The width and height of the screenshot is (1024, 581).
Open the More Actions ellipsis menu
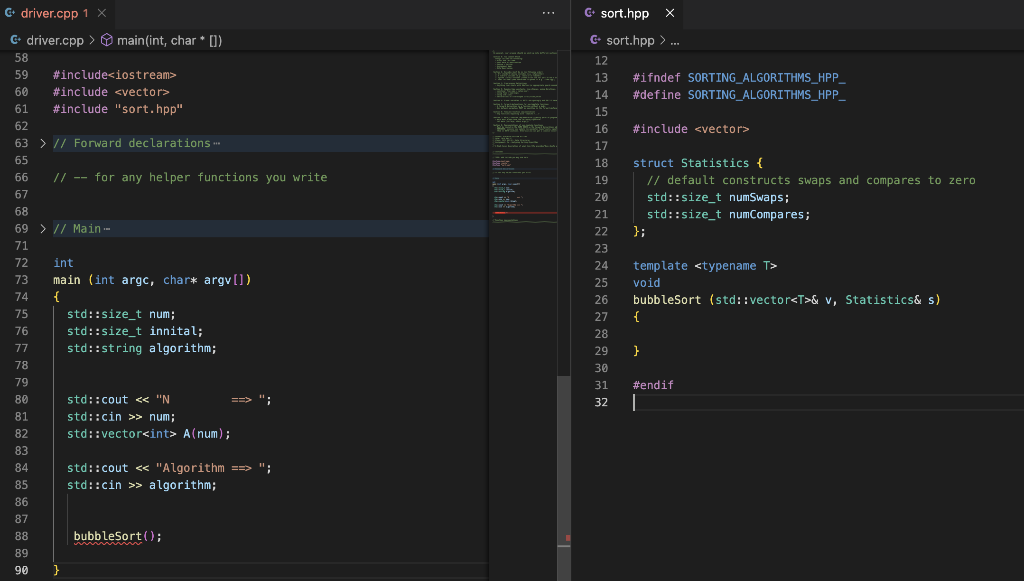pos(549,13)
